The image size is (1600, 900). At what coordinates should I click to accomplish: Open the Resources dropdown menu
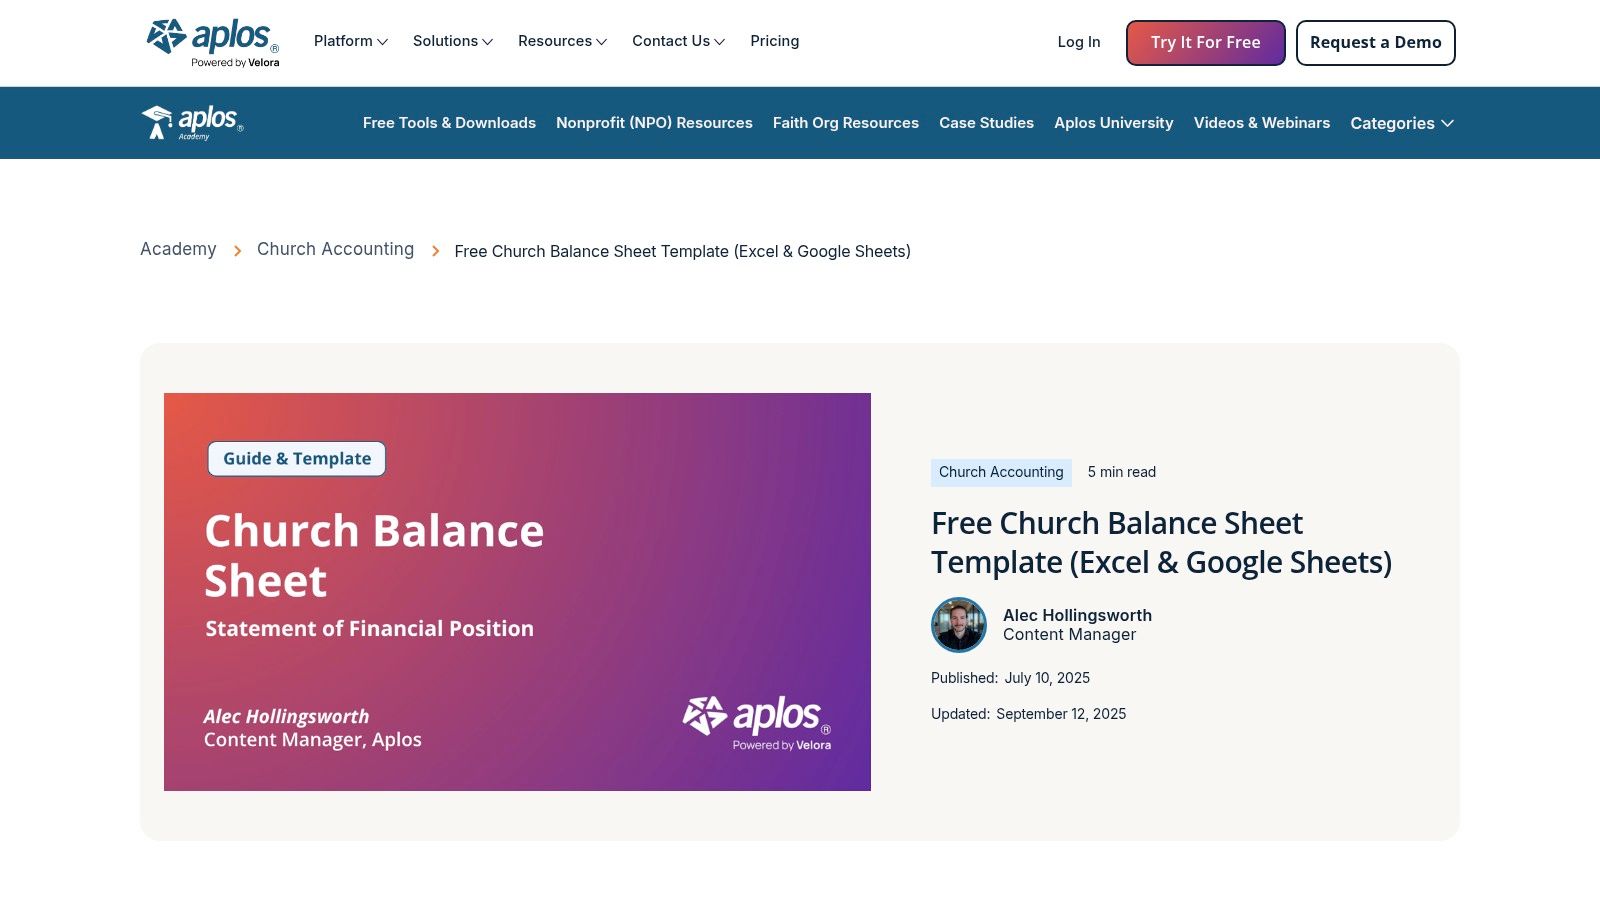562,41
